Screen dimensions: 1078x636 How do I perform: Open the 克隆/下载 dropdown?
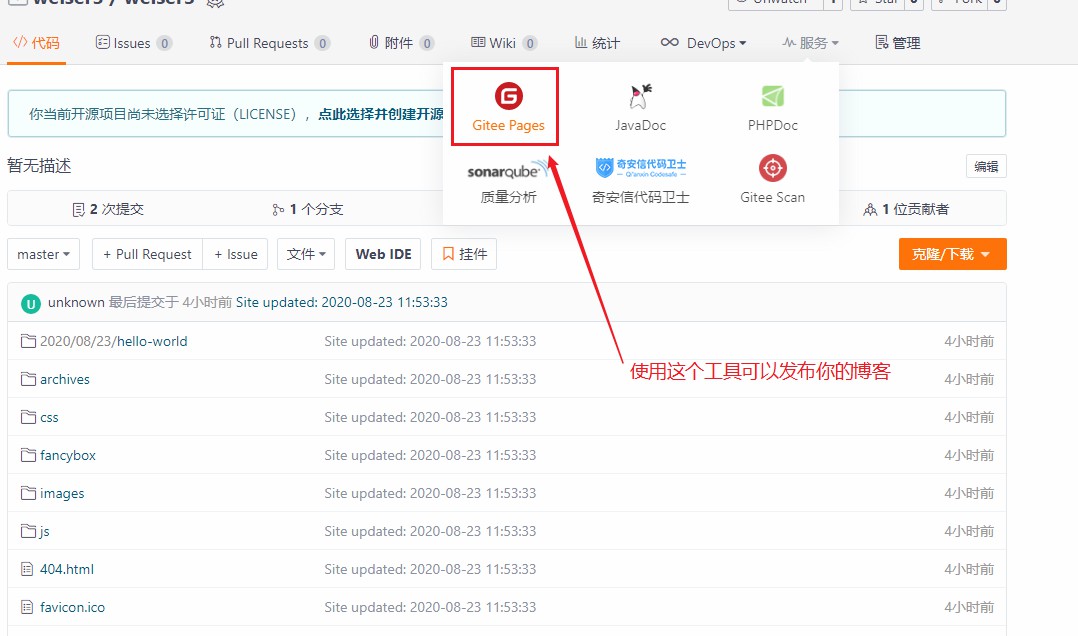[952, 254]
